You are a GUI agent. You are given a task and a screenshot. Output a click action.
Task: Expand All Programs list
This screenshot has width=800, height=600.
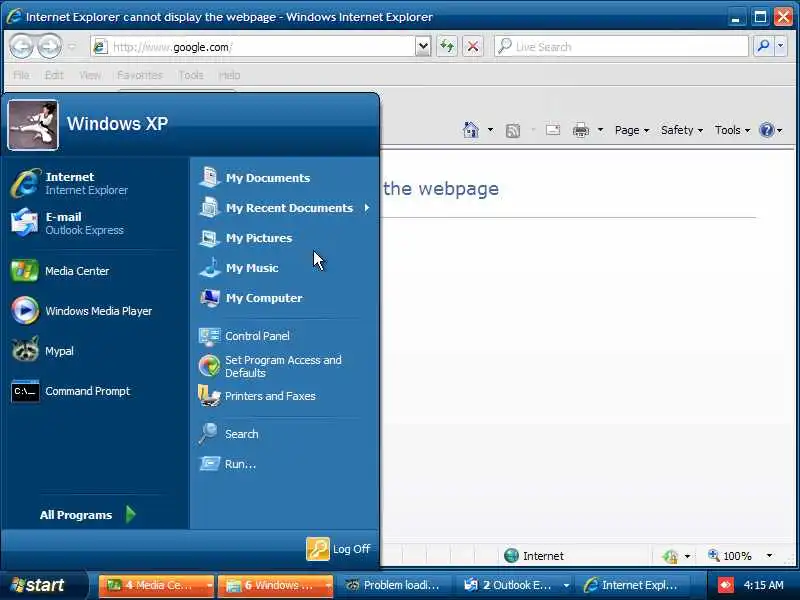(x=88, y=515)
